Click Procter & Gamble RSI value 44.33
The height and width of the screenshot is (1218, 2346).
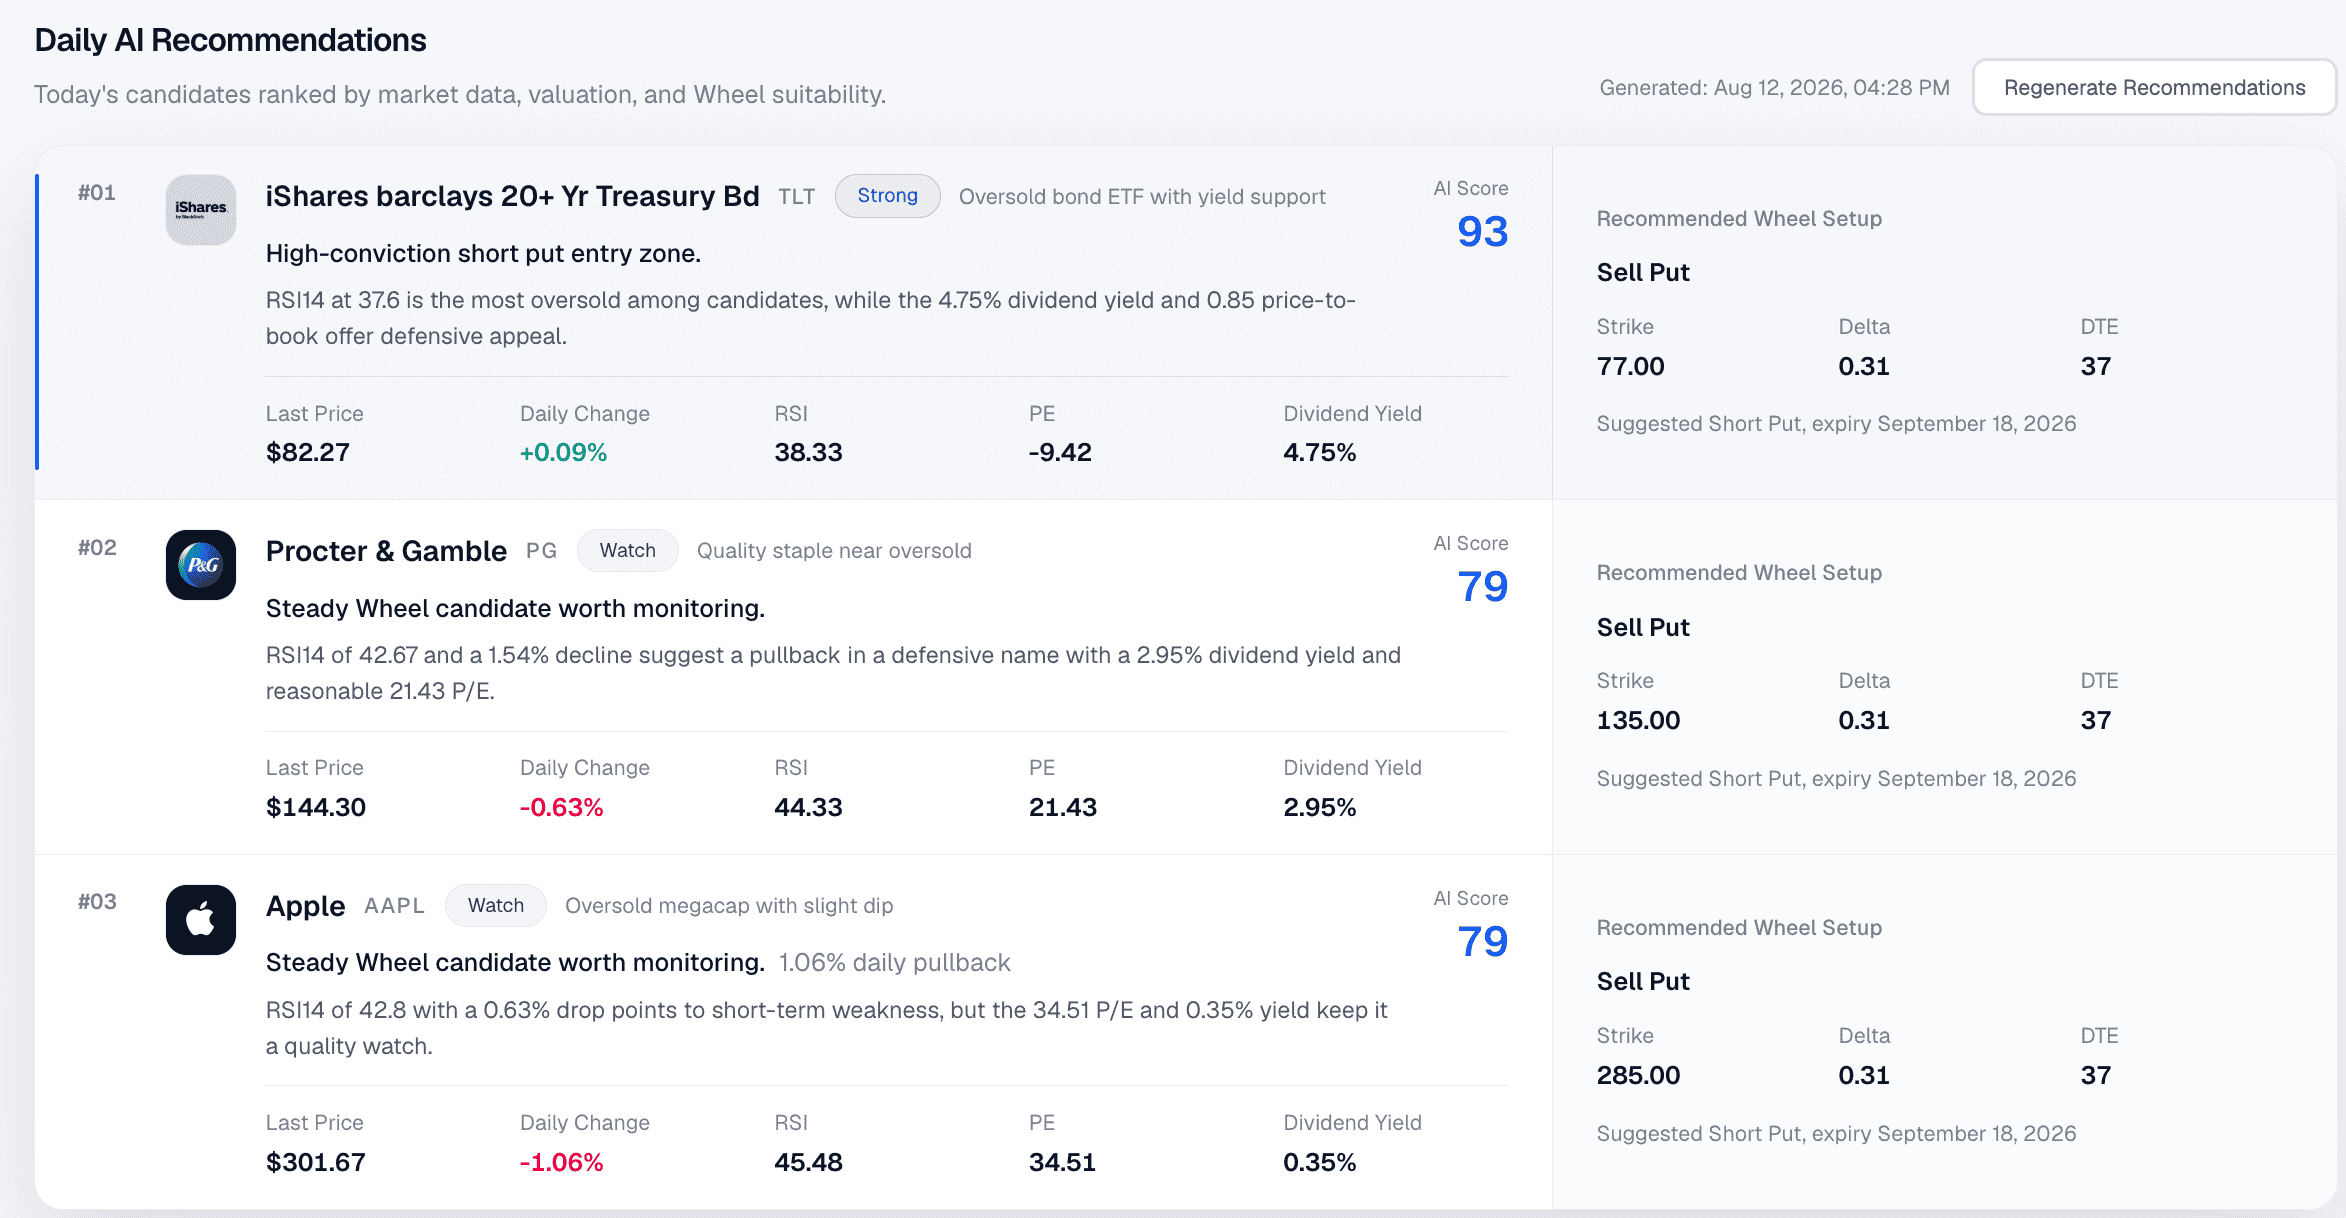(x=809, y=808)
